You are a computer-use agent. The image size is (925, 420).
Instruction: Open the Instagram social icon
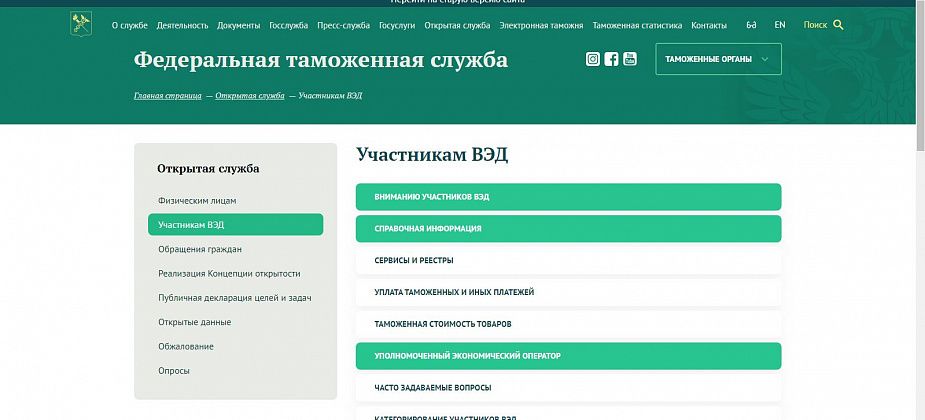(593, 59)
